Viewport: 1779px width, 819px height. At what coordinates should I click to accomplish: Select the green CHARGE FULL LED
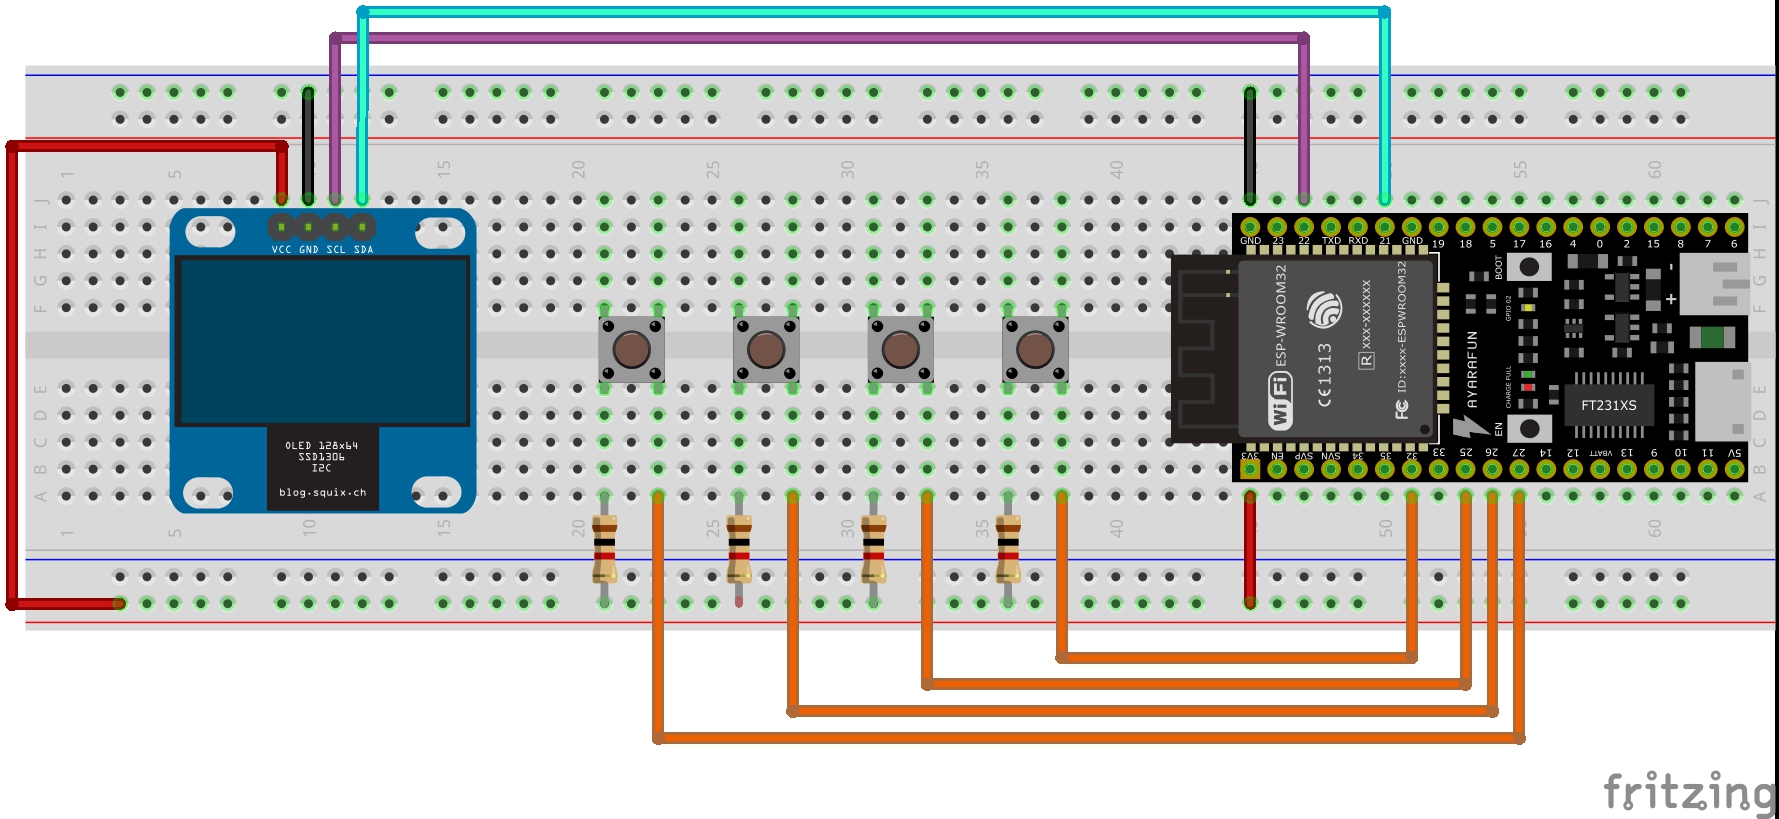click(1527, 374)
